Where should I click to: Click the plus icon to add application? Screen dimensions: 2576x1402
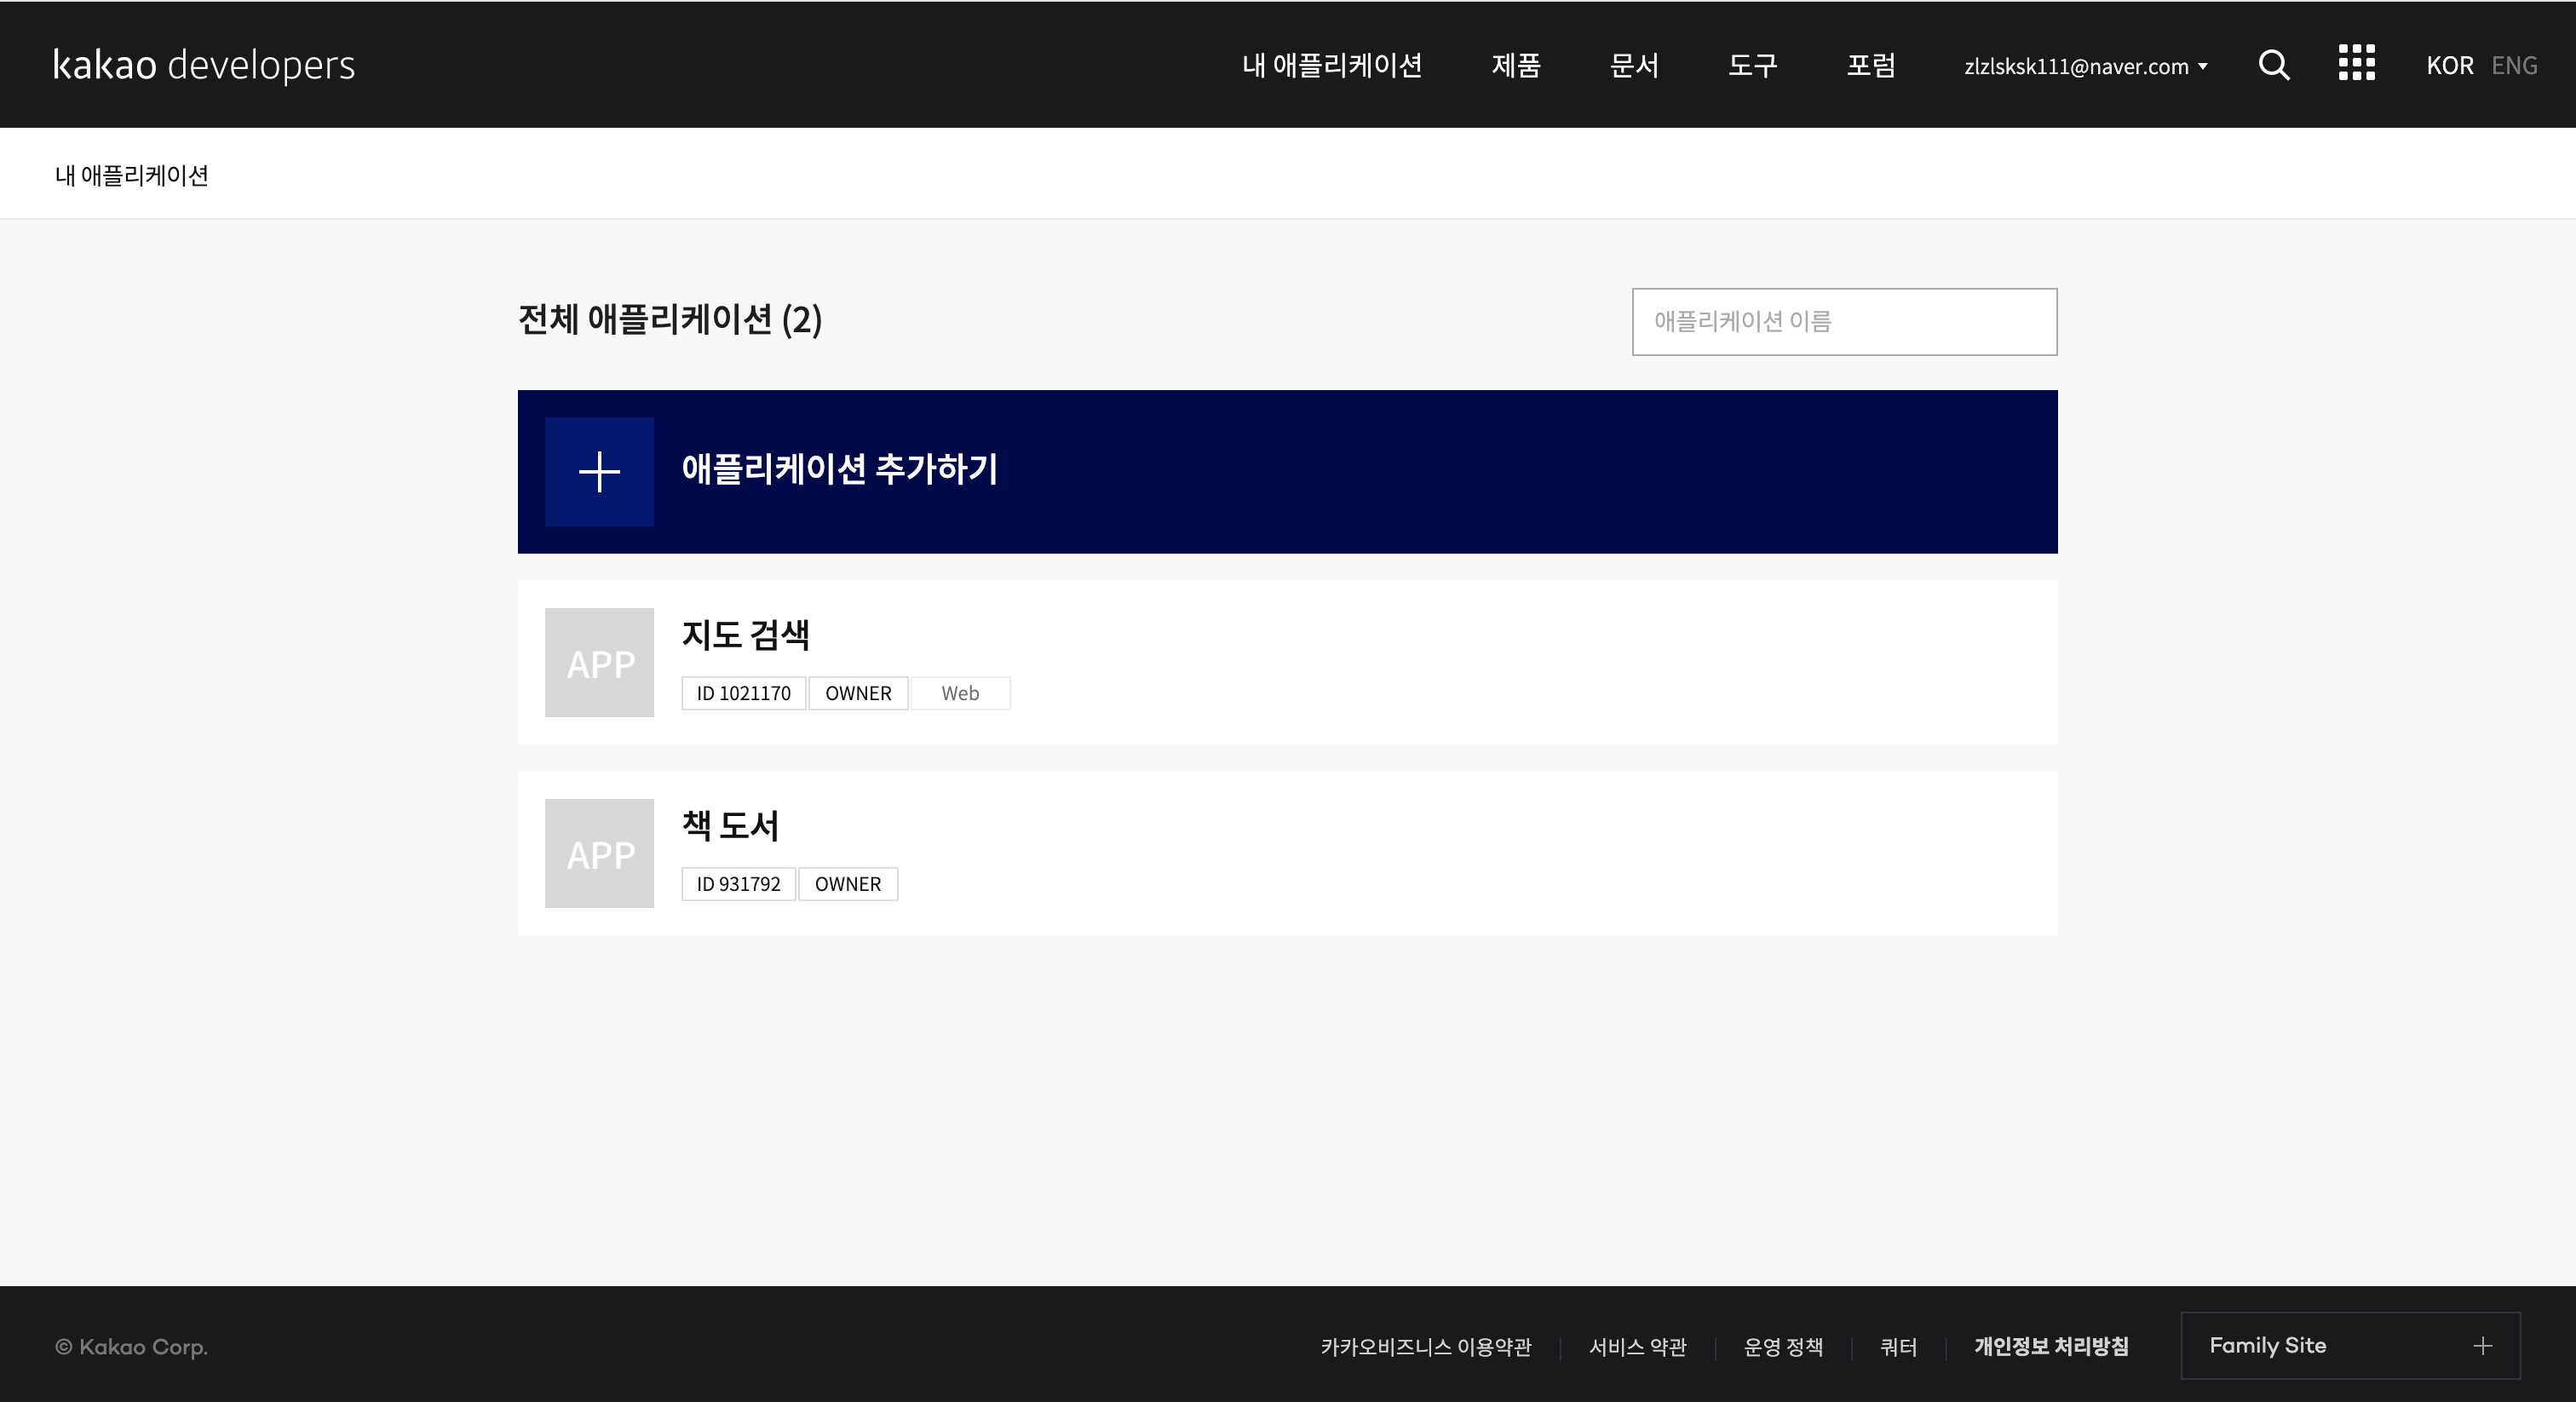[599, 472]
